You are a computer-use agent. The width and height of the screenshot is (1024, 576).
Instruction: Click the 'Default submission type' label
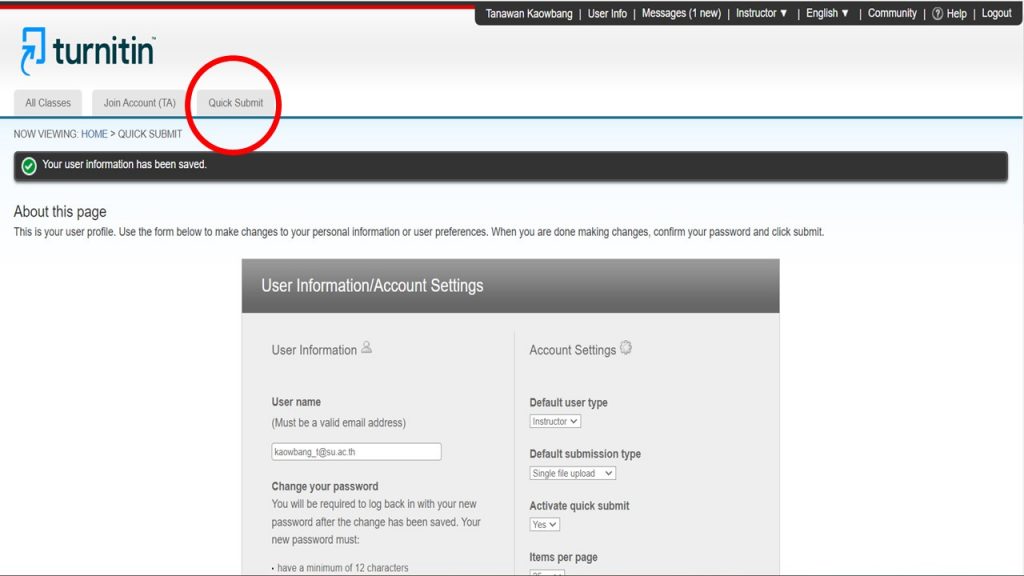coord(585,454)
